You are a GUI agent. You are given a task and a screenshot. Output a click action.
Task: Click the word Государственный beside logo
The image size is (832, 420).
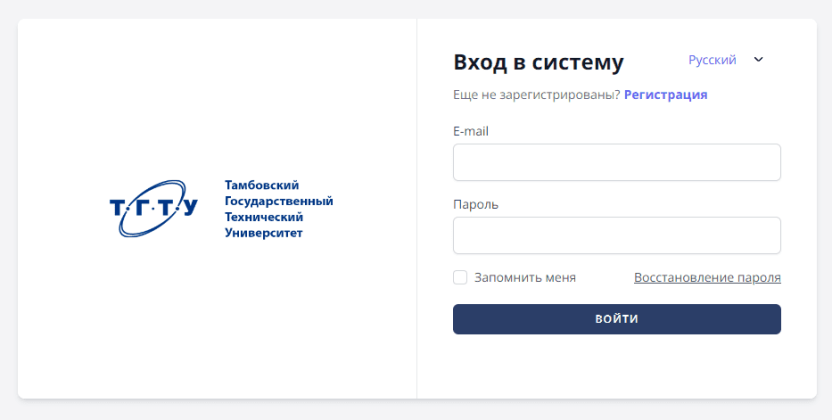[279, 201]
